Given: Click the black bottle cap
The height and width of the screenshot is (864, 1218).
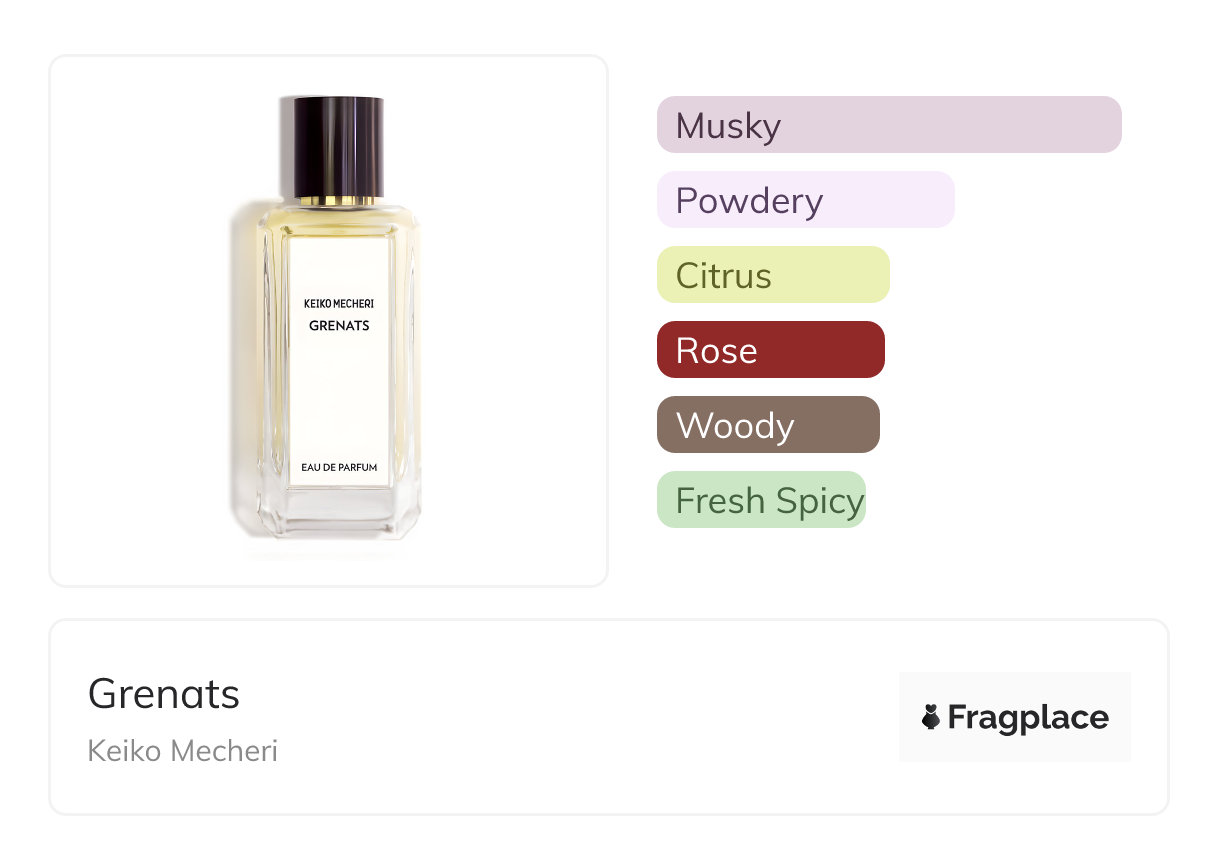Looking at the screenshot, I should 332,147.
